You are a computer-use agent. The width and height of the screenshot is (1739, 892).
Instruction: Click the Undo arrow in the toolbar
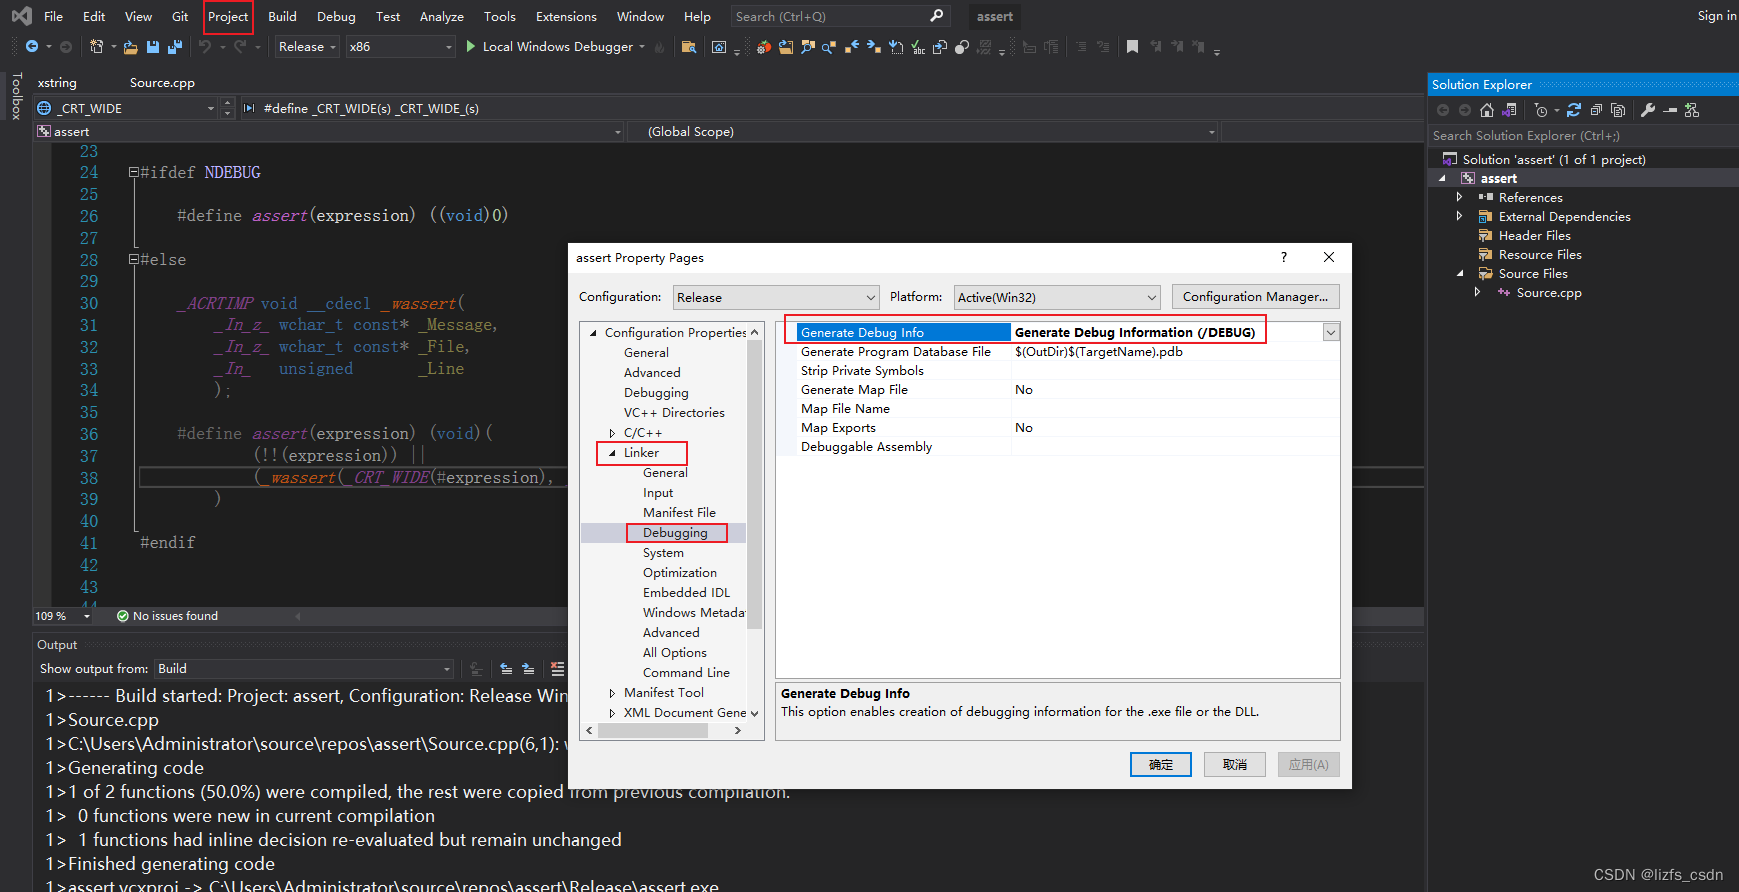205,46
